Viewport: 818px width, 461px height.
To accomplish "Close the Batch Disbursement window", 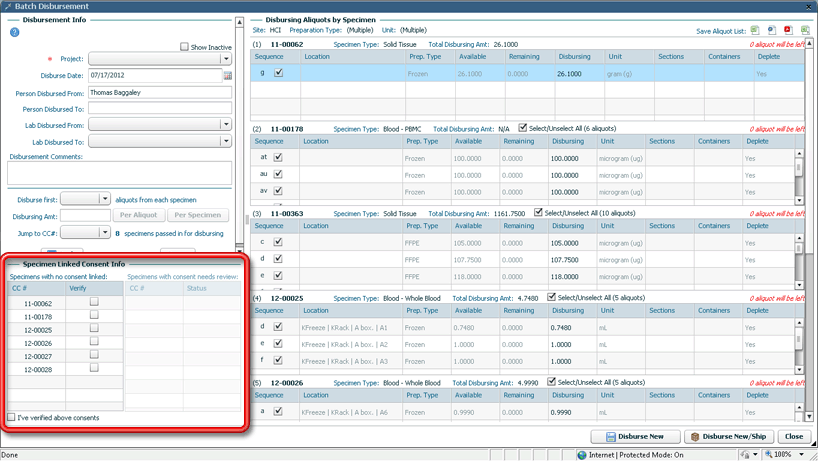I will coord(810,6).
